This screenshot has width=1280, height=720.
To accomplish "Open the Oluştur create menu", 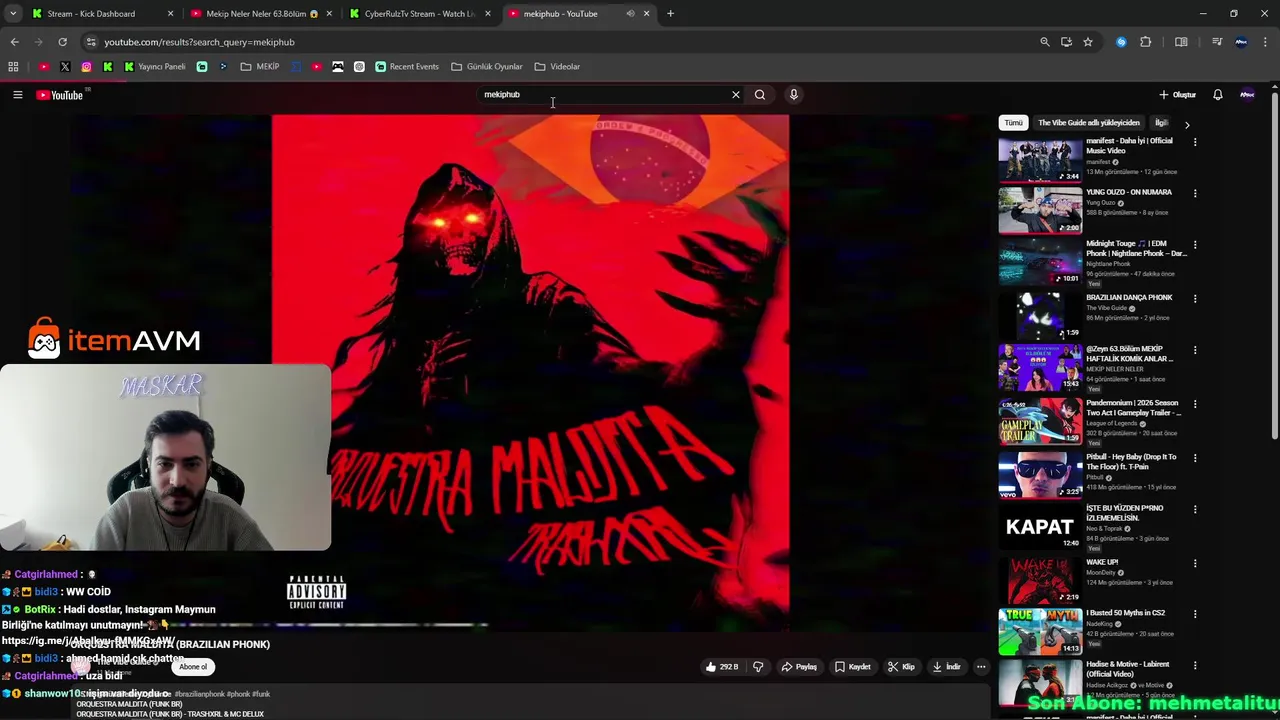I will (1178, 95).
